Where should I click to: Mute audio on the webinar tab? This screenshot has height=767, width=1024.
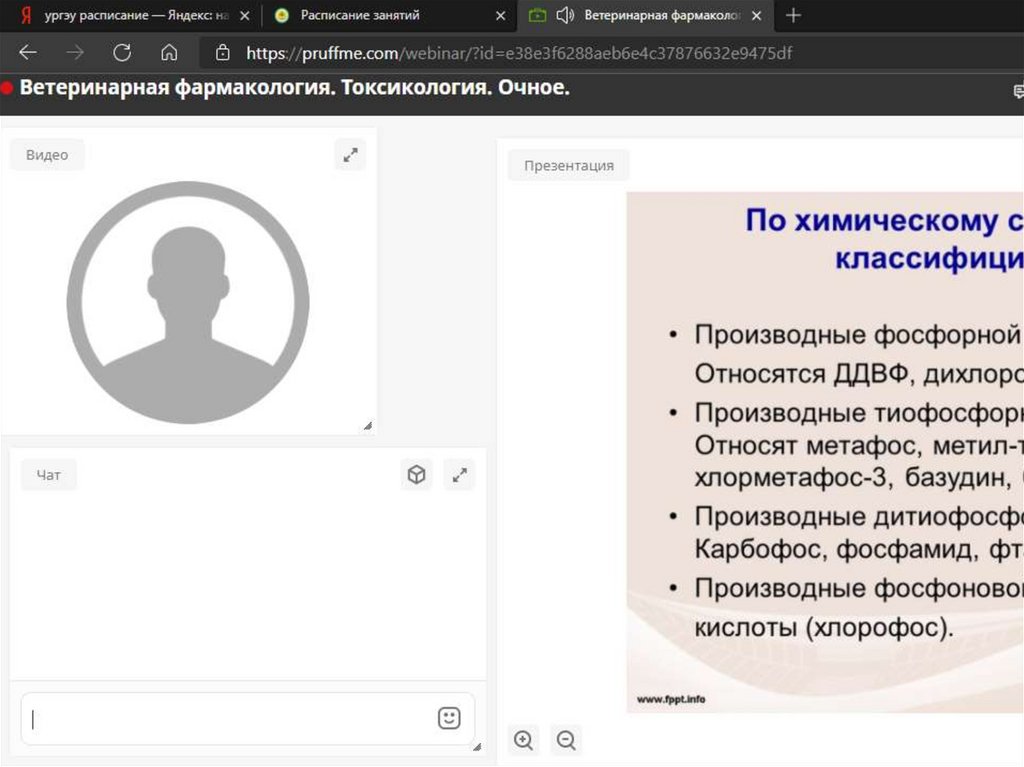click(565, 15)
